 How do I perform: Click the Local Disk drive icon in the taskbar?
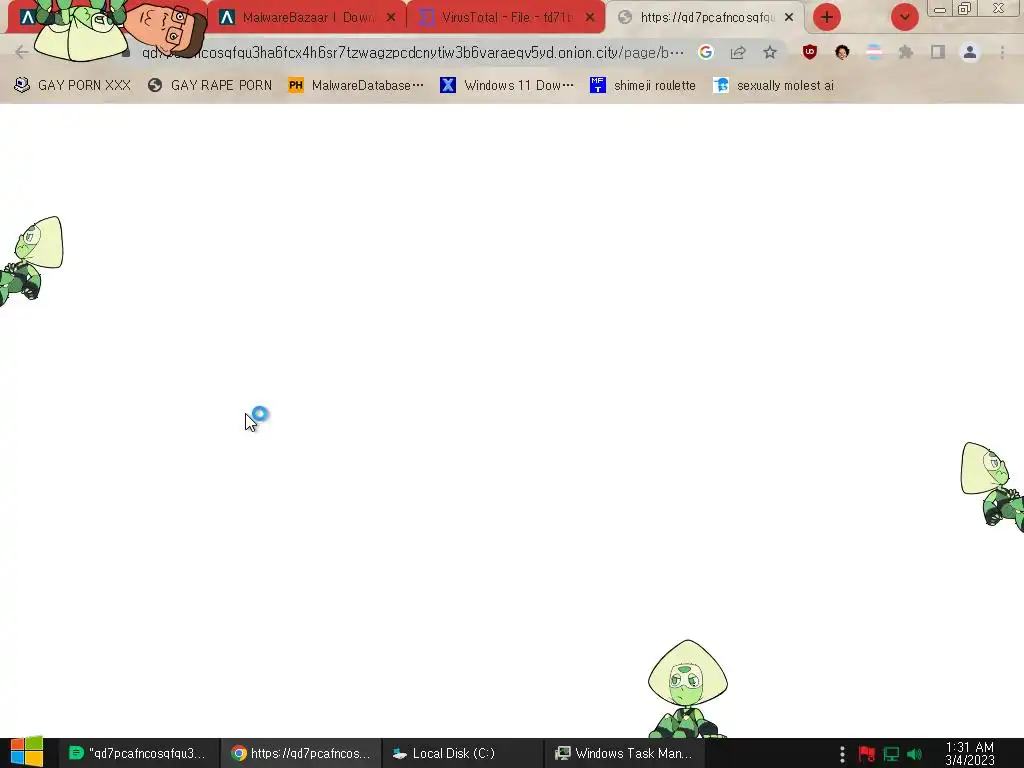pos(400,754)
